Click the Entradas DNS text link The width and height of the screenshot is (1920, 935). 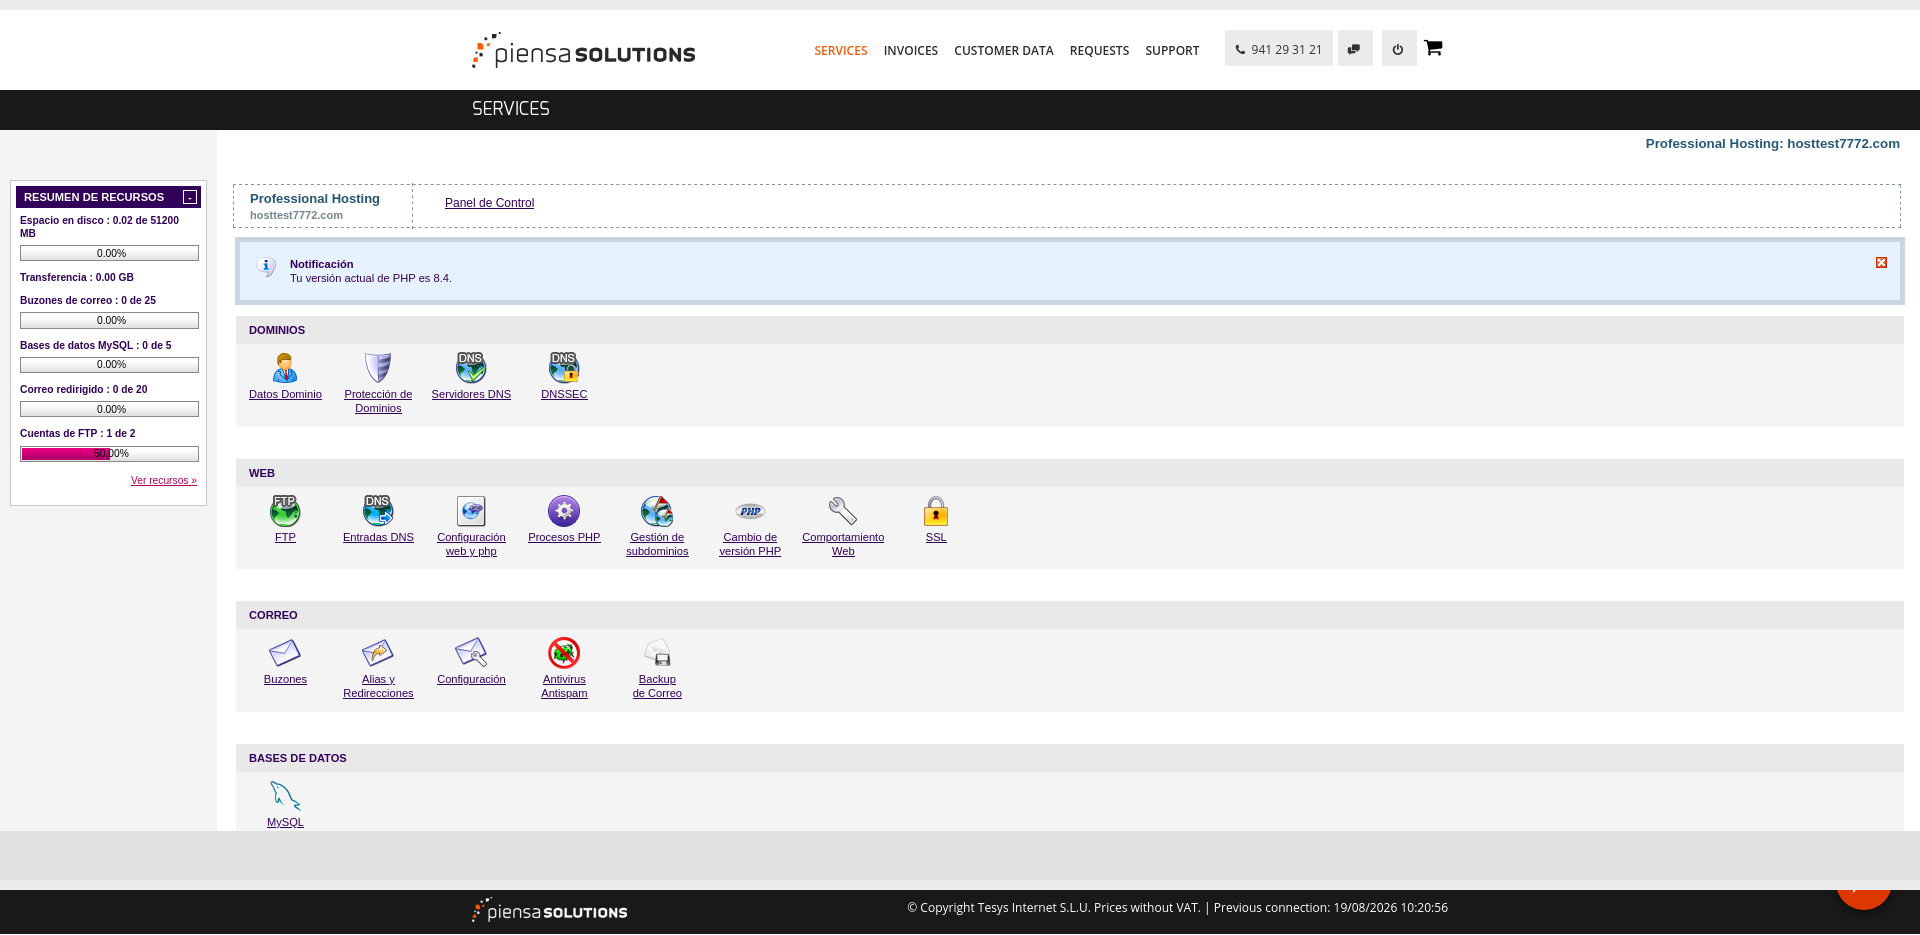(x=378, y=537)
